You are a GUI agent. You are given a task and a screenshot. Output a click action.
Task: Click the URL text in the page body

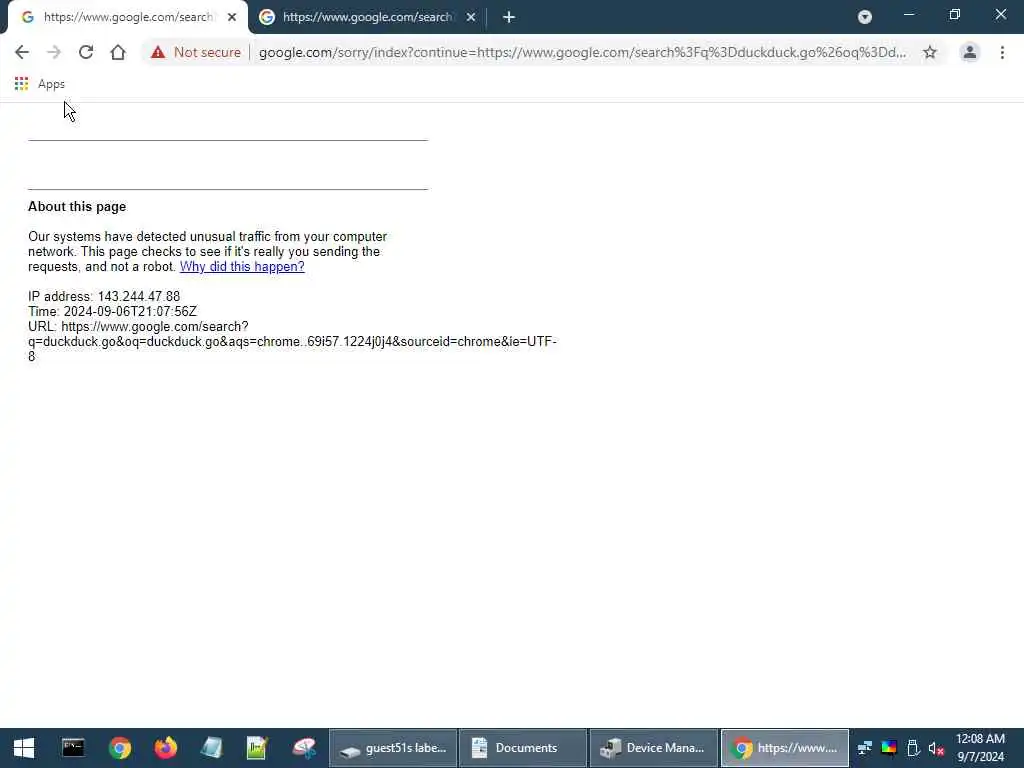[x=292, y=342]
